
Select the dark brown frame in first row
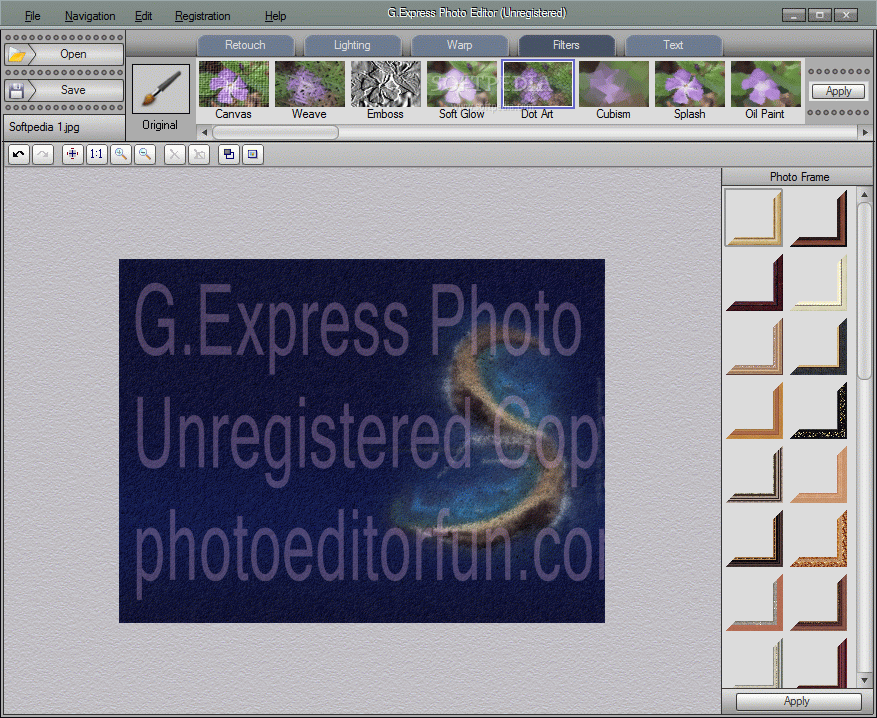coord(819,218)
